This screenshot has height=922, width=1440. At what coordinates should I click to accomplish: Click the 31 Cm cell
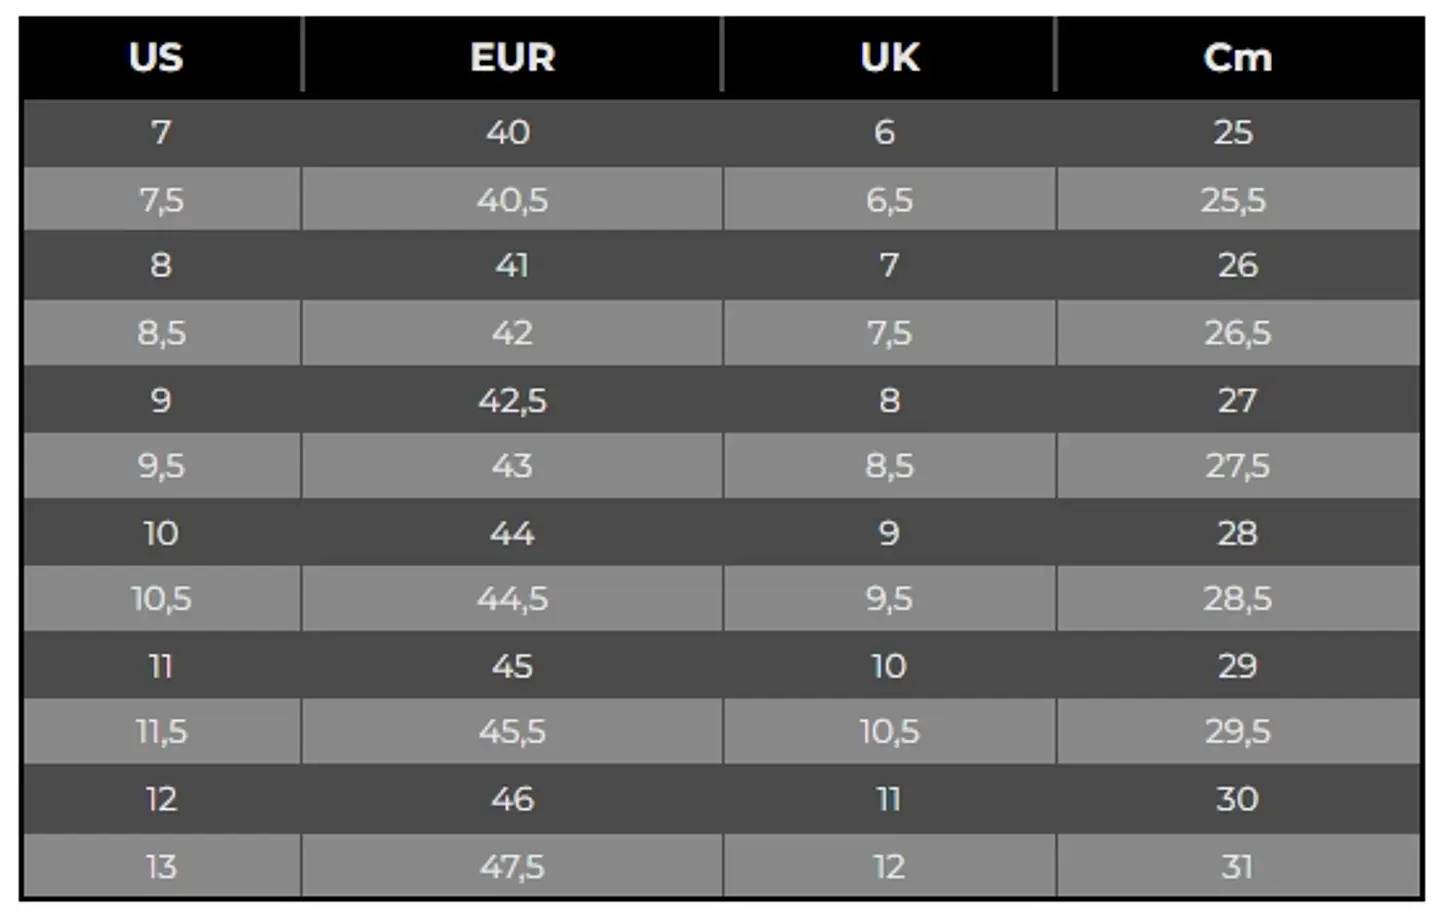click(1237, 866)
